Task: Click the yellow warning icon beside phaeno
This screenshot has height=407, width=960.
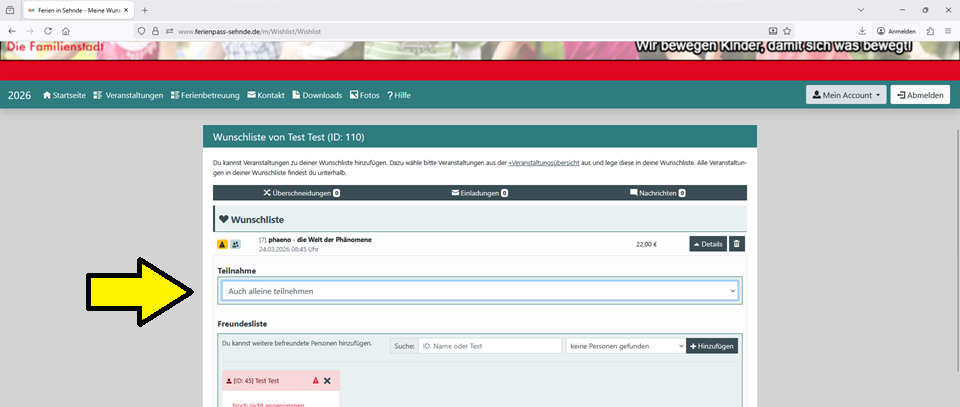Action: [222, 243]
